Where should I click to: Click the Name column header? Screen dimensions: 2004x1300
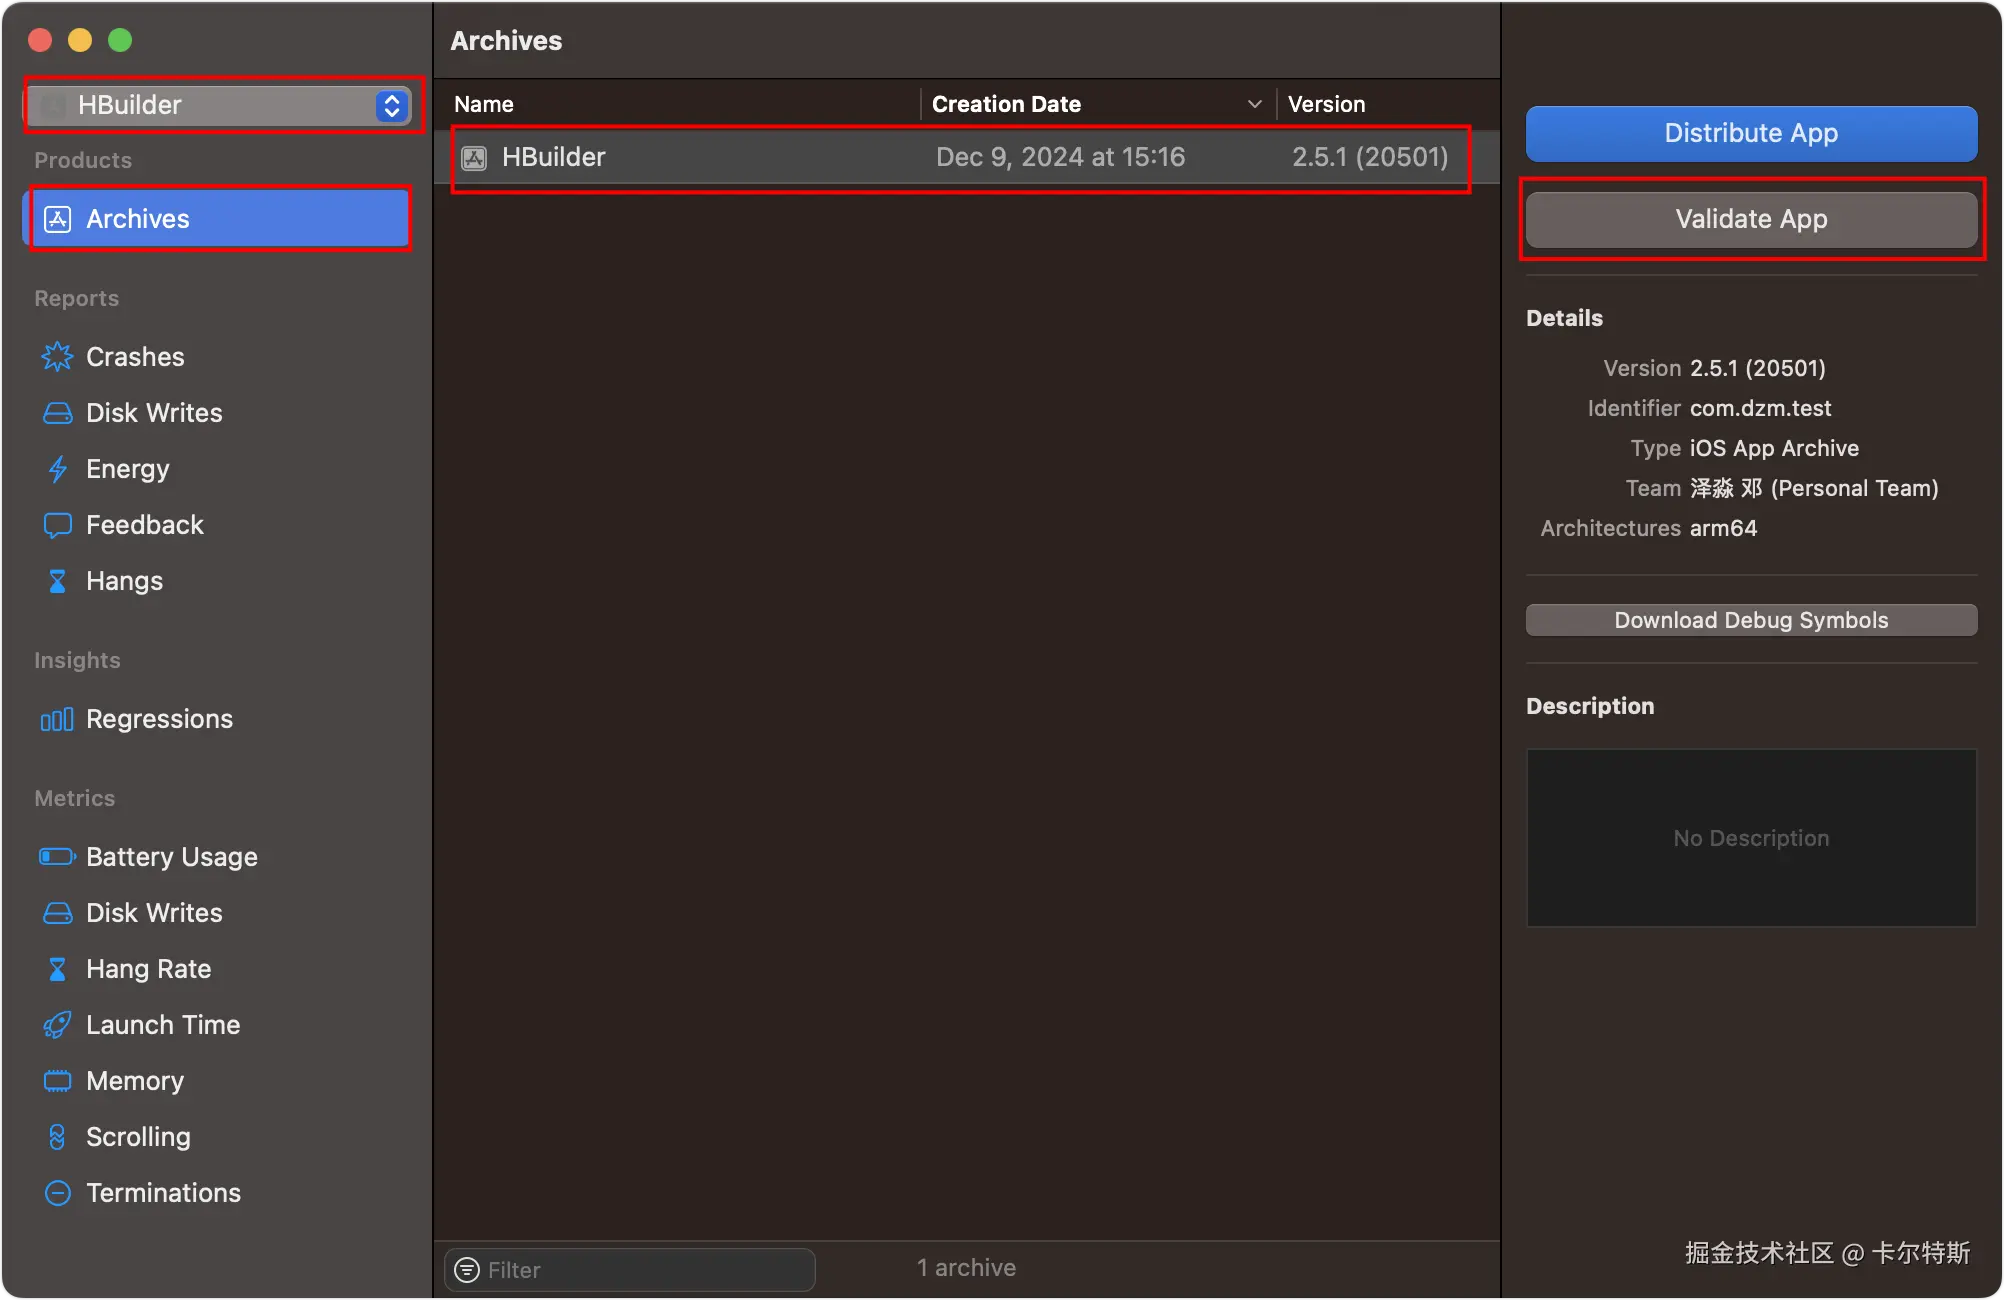coord(484,104)
